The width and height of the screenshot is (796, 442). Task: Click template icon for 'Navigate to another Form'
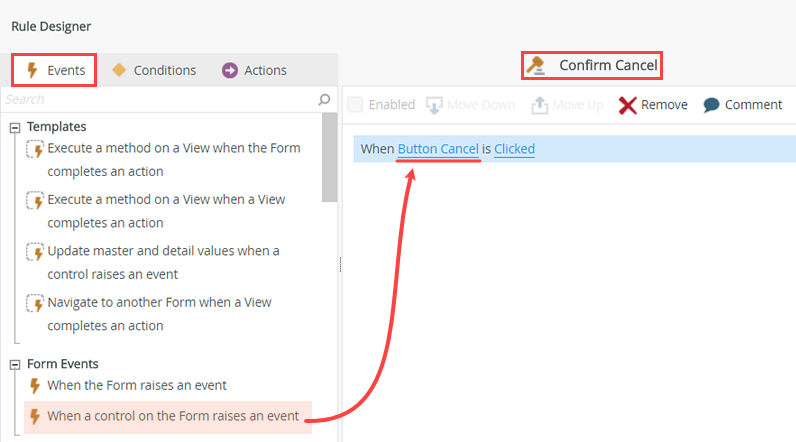[35, 303]
